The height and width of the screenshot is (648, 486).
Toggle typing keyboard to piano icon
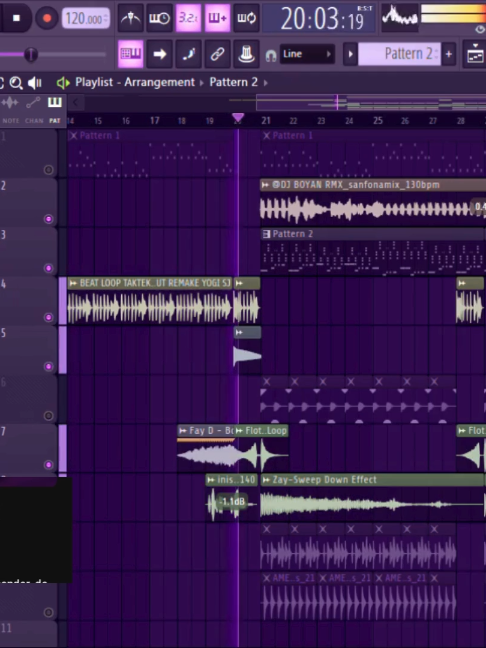pyautogui.click(x=131, y=54)
